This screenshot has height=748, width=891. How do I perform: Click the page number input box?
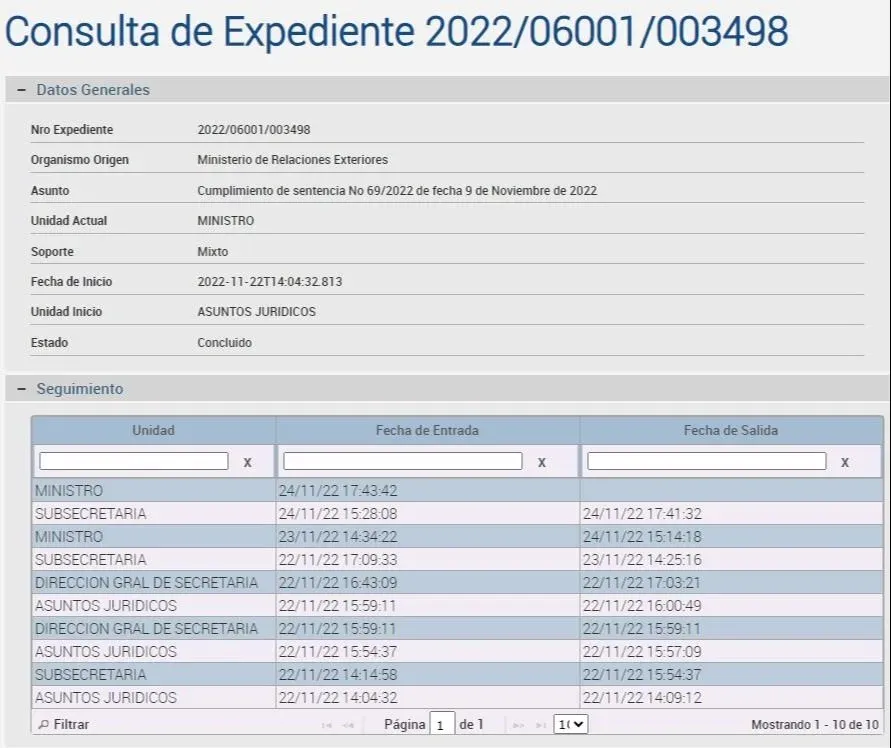[442, 724]
